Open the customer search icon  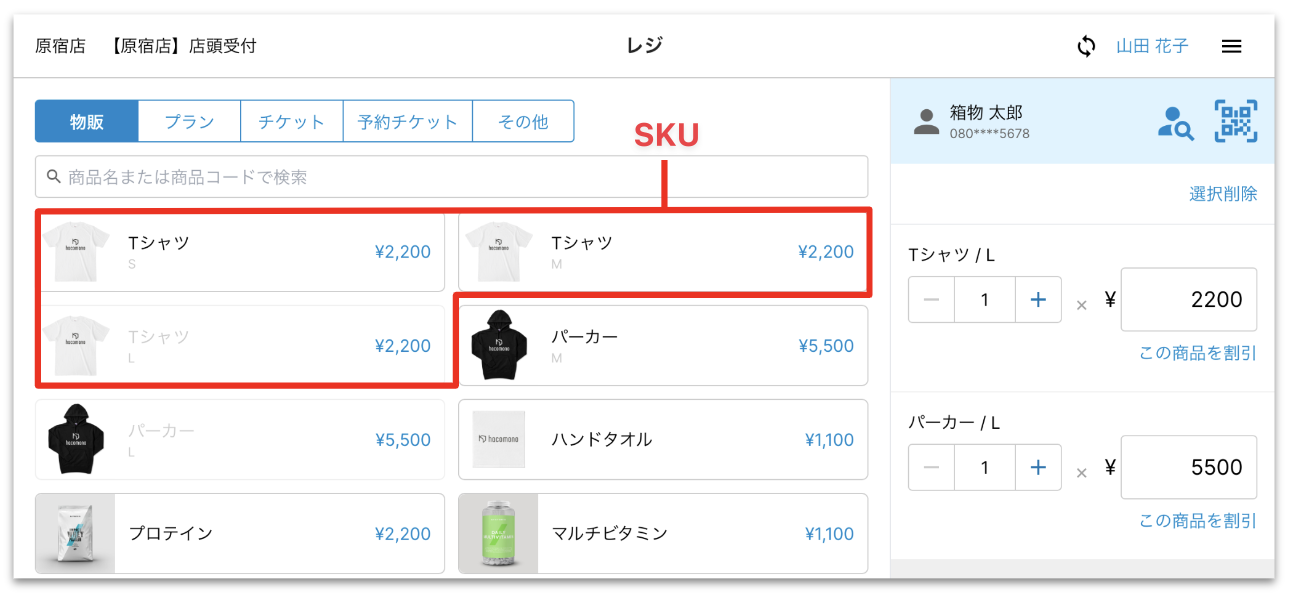(1175, 122)
